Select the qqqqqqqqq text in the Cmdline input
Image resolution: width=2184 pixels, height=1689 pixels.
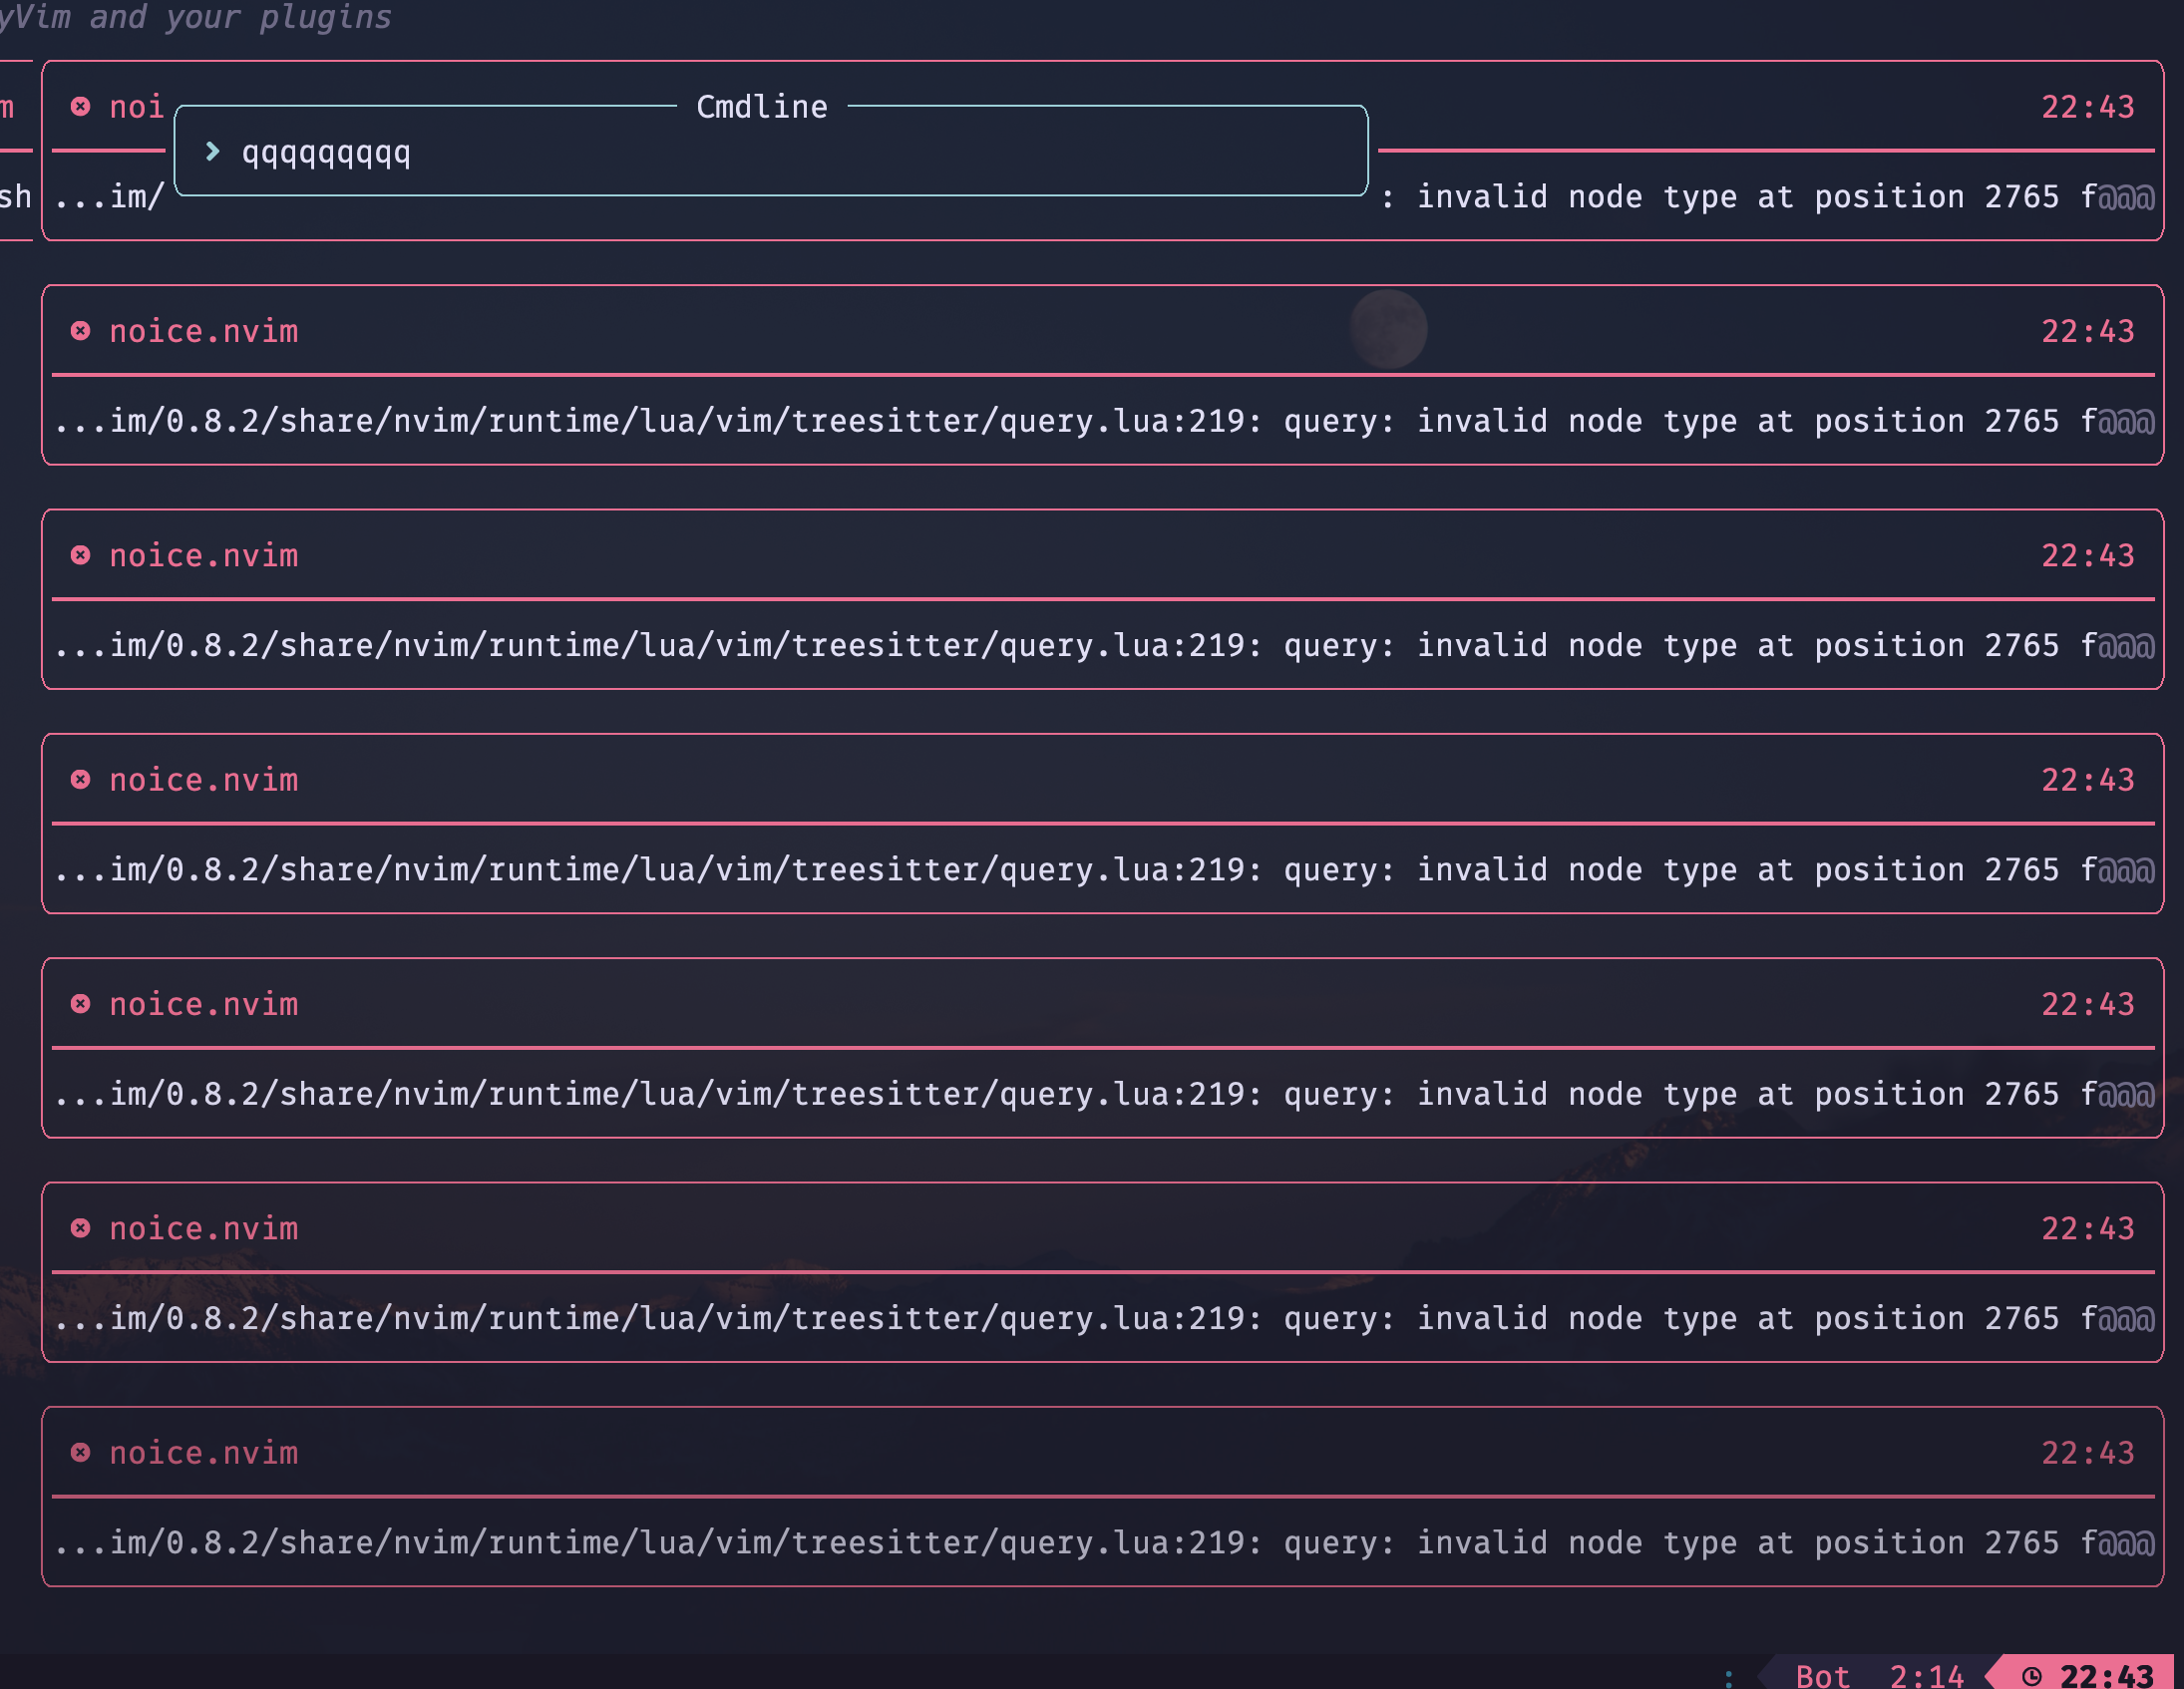(x=325, y=153)
